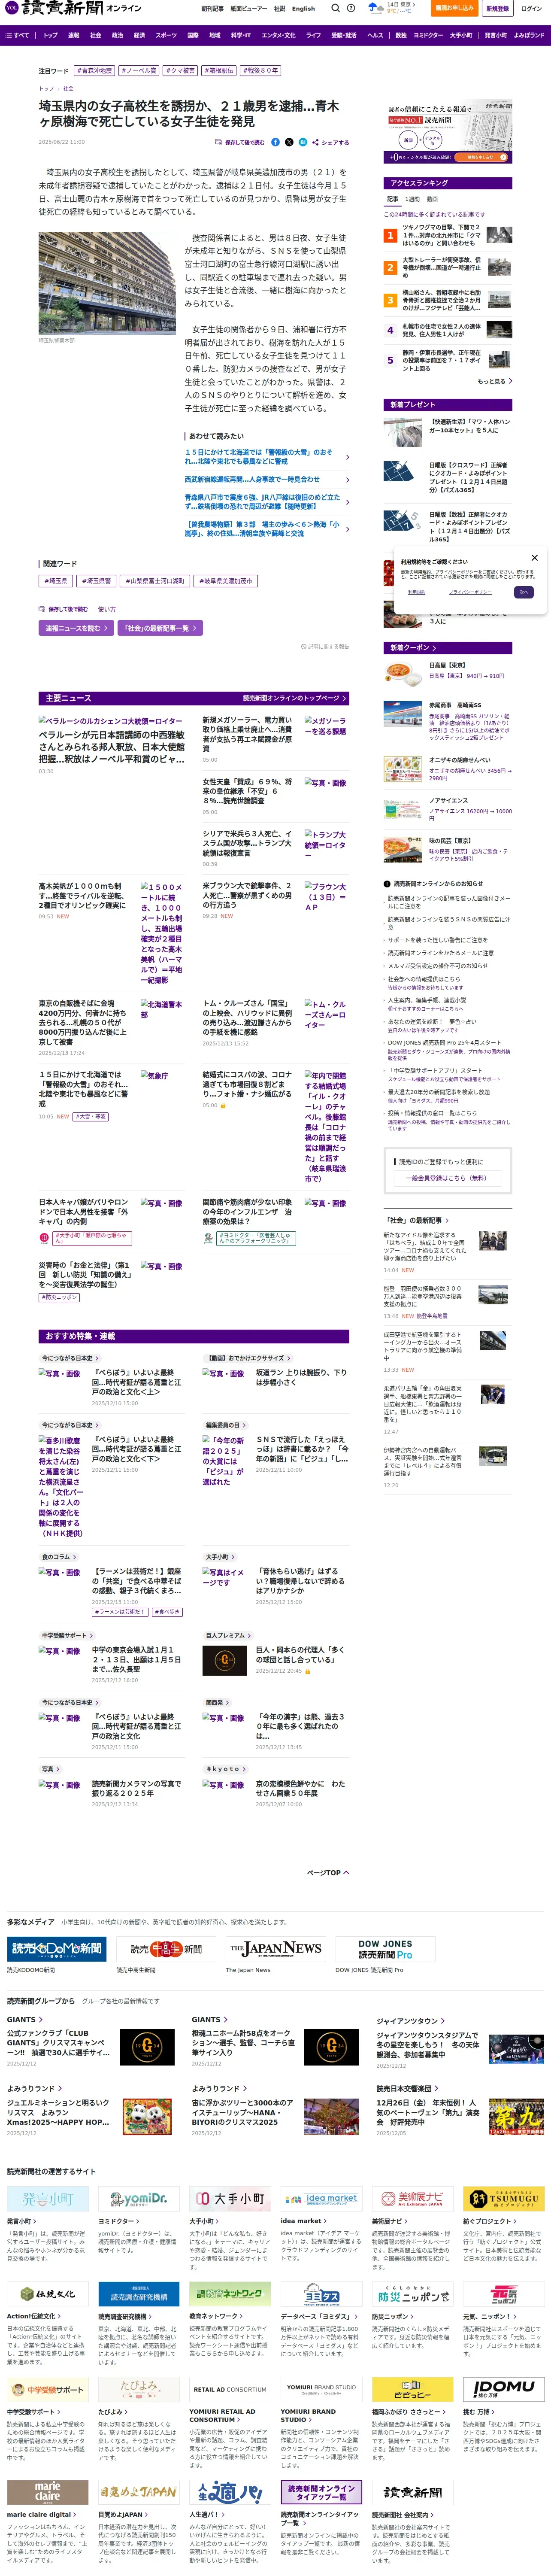Click the Yomiuri Shimbun Online logo
The width and height of the screenshot is (551, 2576).
pyautogui.click(x=73, y=8)
